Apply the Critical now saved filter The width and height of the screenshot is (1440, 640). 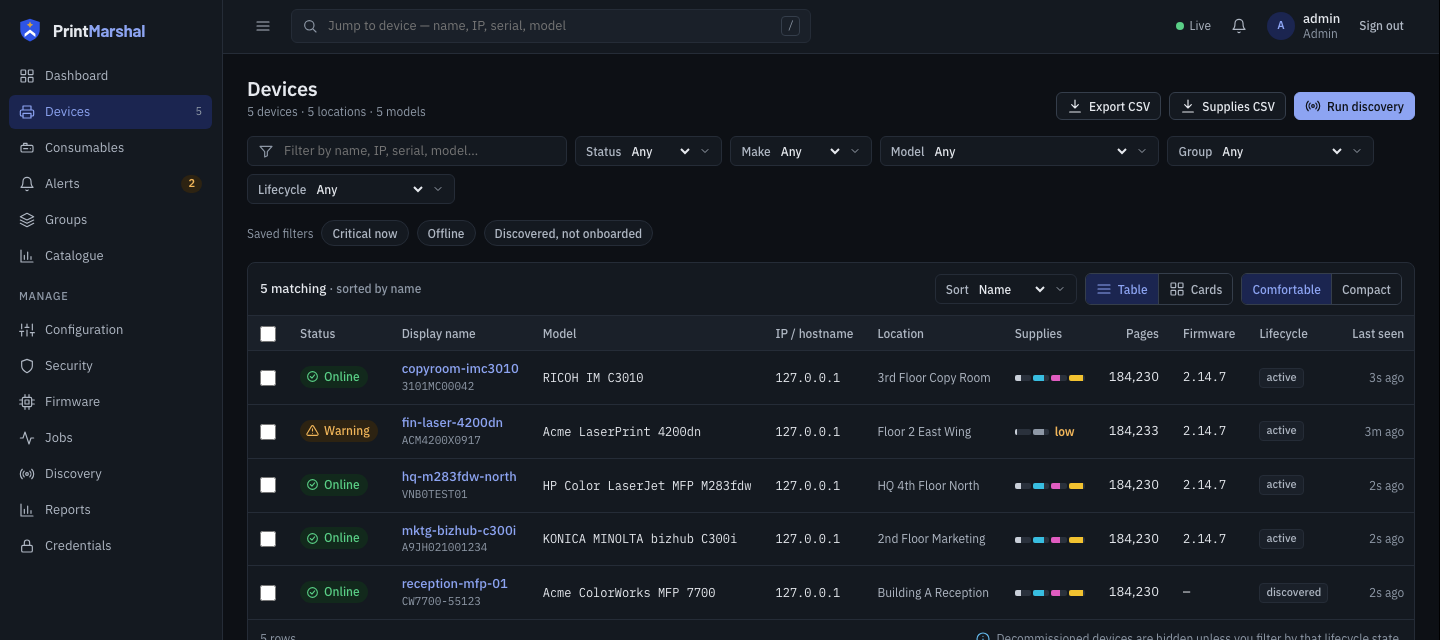point(365,233)
